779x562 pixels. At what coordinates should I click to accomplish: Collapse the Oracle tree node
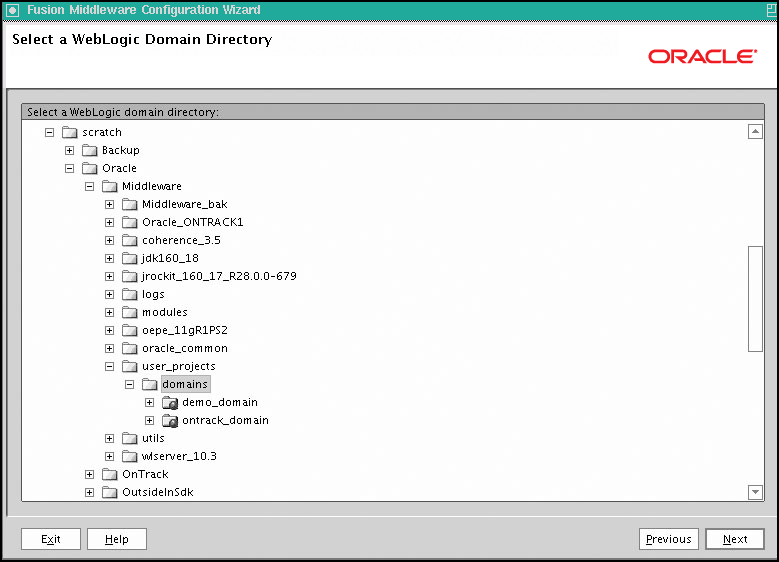(70, 168)
